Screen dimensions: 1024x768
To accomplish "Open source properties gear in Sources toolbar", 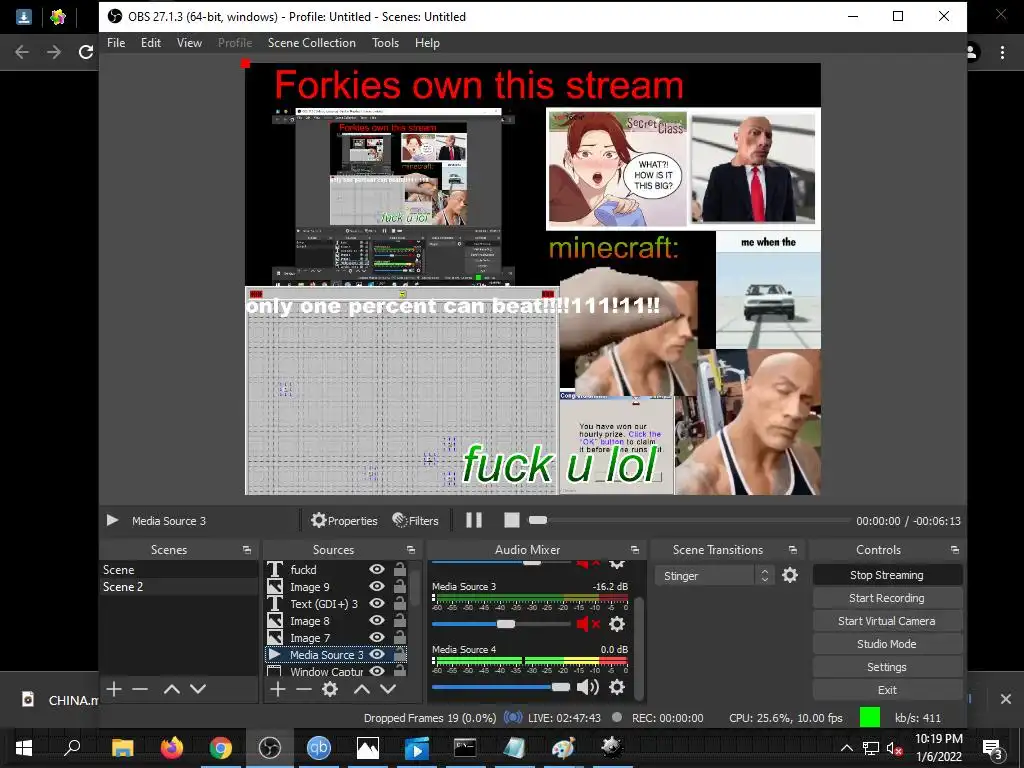I will point(330,689).
